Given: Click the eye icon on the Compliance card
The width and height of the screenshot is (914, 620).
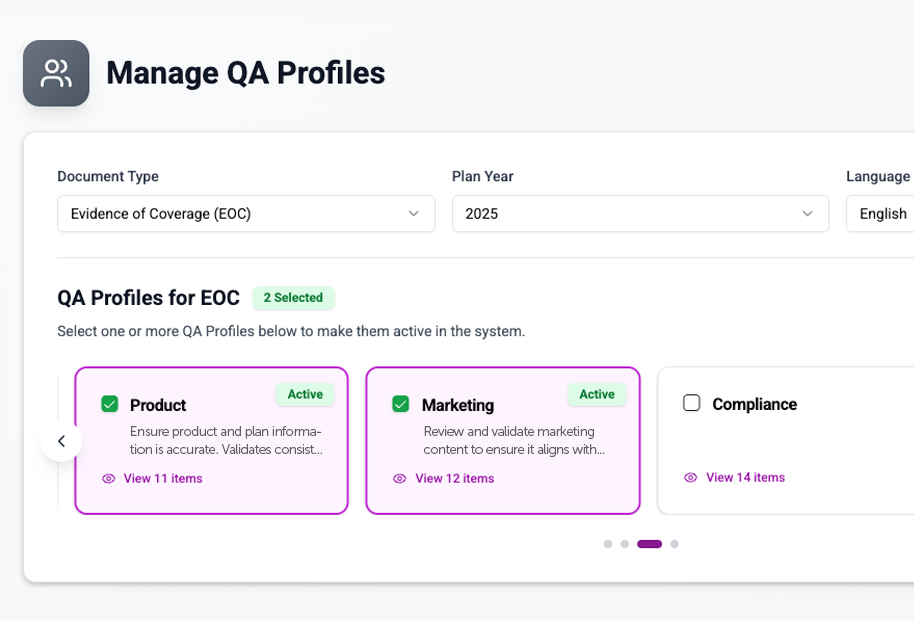Looking at the screenshot, I should click(x=691, y=478).
